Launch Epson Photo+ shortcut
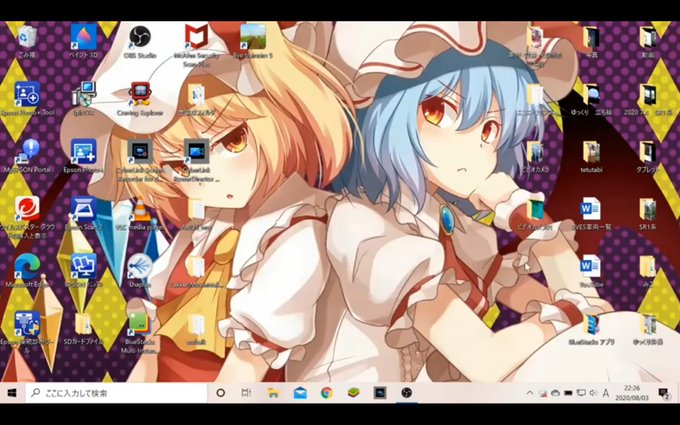This screenshot has width=680, height=425. pos(84,152)
